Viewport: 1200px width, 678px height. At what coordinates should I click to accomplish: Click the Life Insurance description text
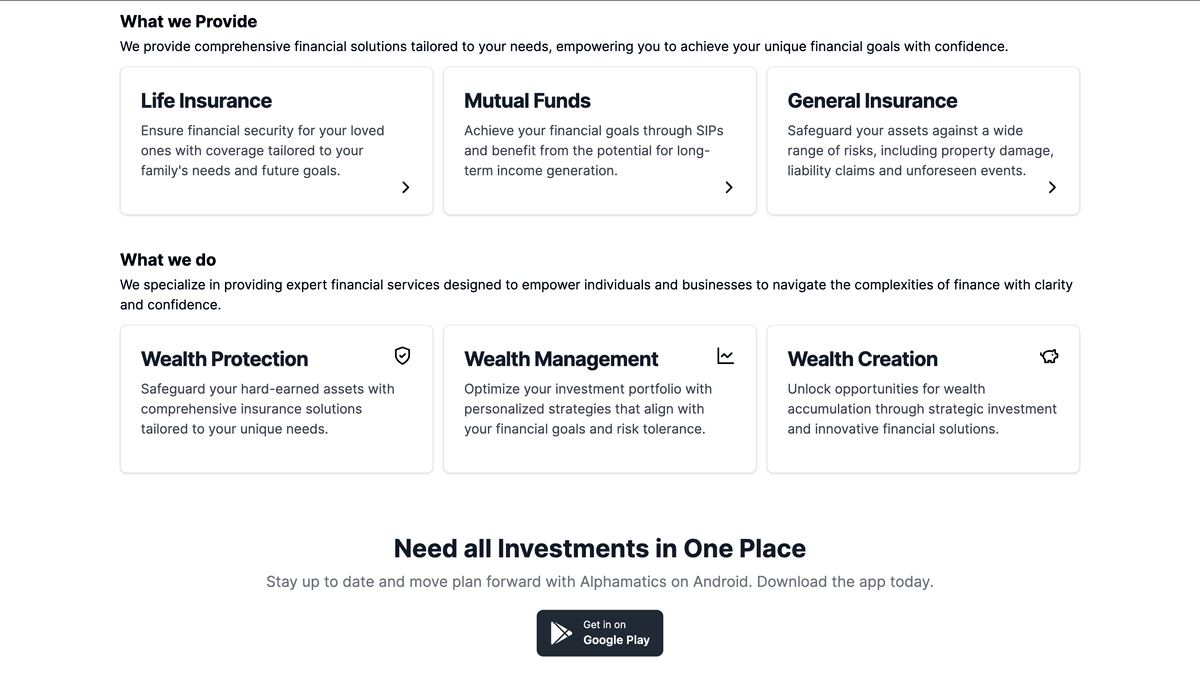coord(263,150)
